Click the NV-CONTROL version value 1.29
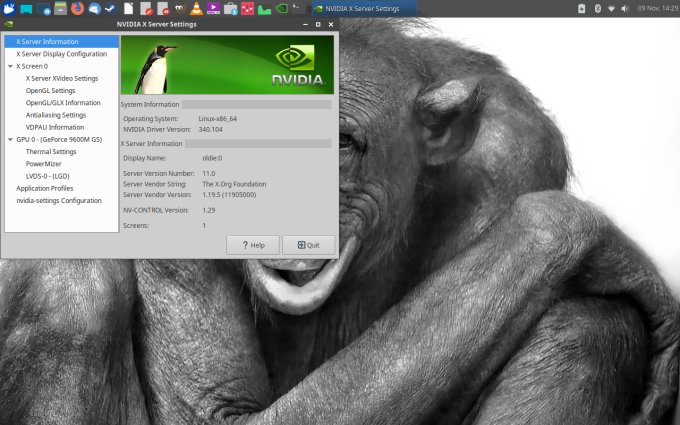 point(209,210)
